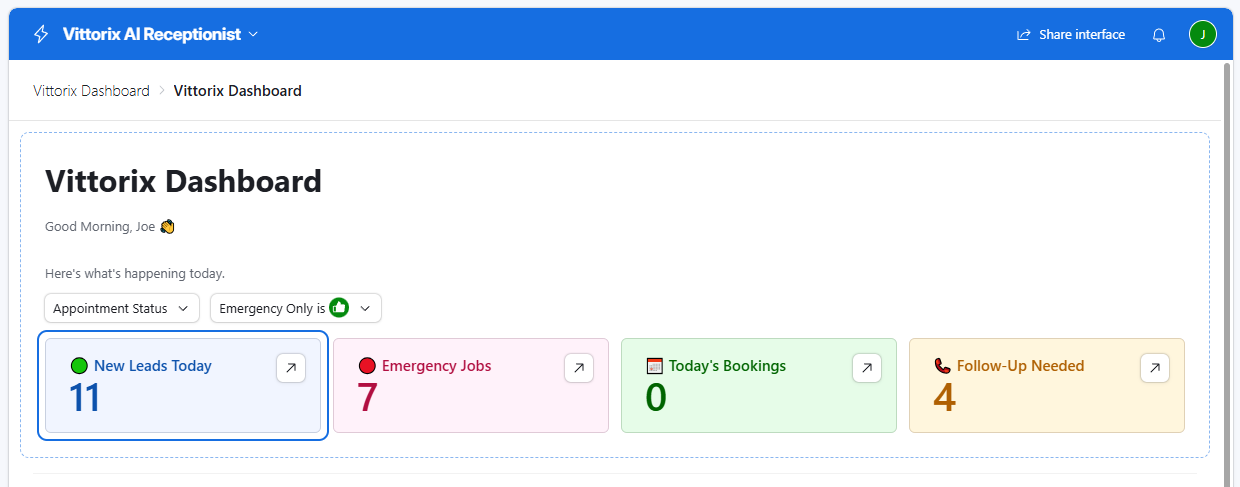1240x487 pixels.
Task: Open the green J user avatar
Action: pyautogui.click(x=1202, y=34)
